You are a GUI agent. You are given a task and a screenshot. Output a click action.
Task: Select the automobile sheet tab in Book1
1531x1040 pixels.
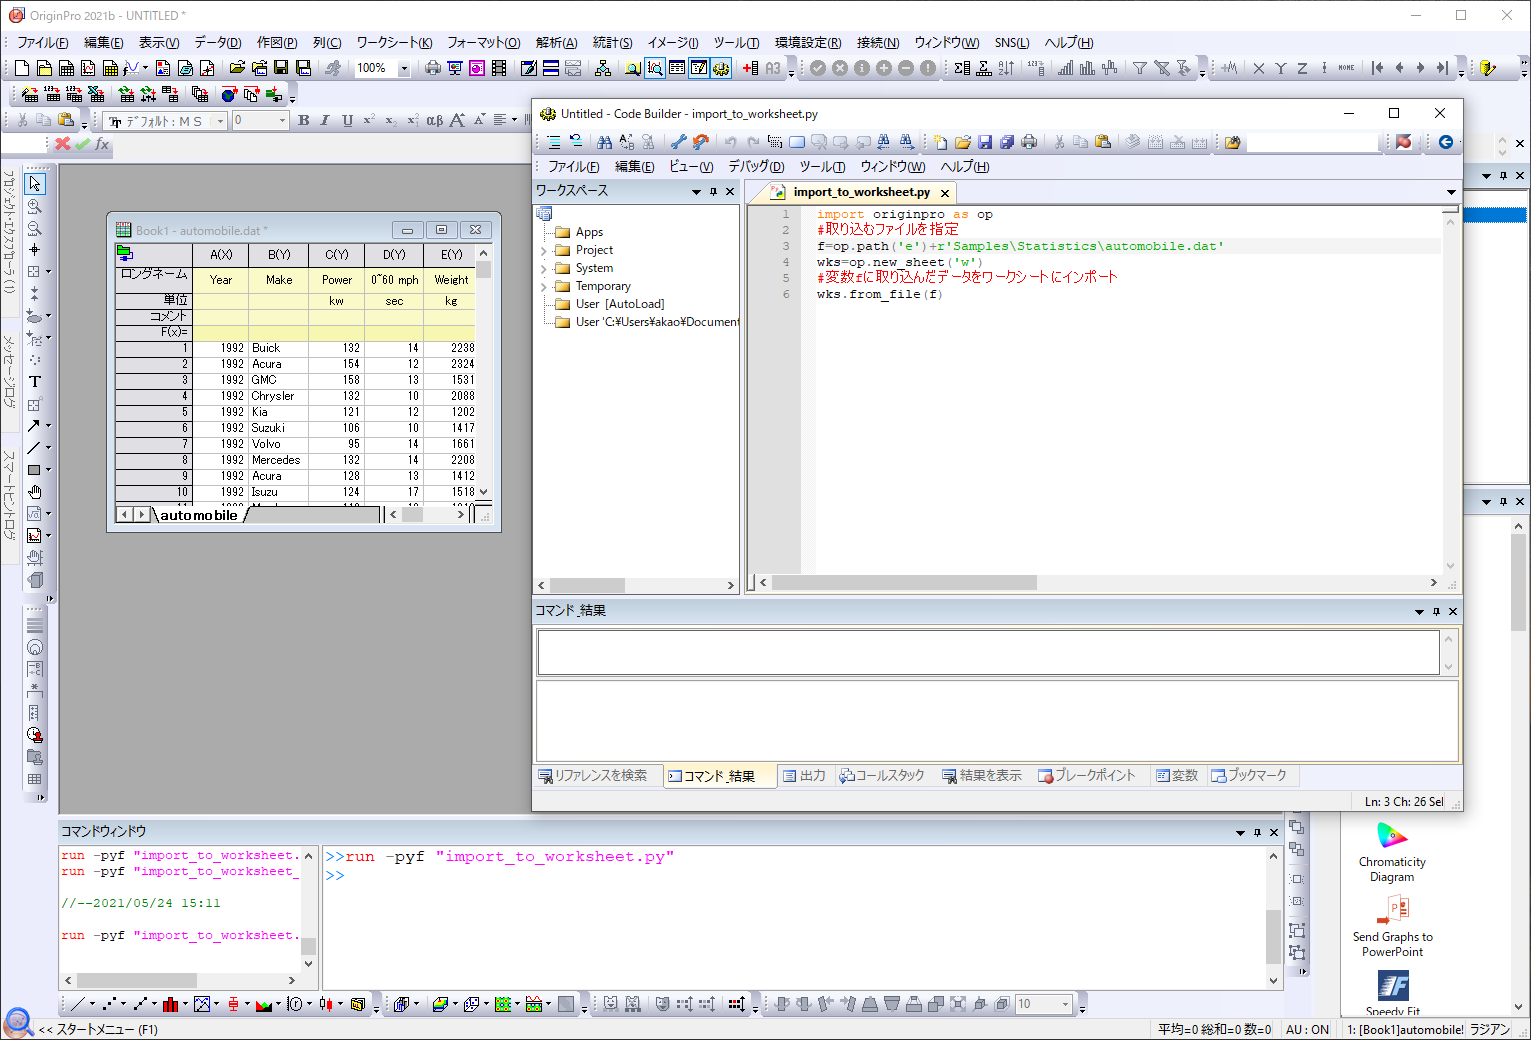click(198, 515)
